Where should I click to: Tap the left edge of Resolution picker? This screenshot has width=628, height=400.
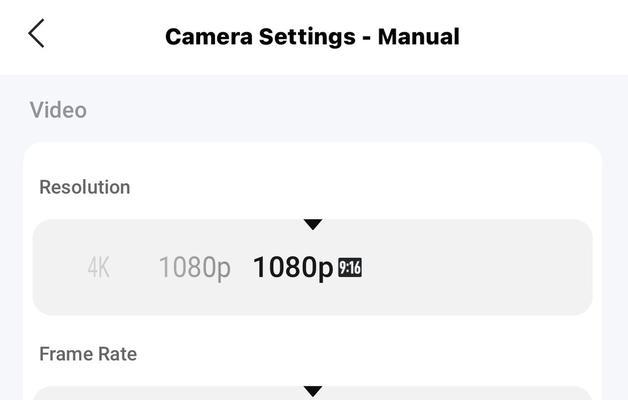[56, 267]
